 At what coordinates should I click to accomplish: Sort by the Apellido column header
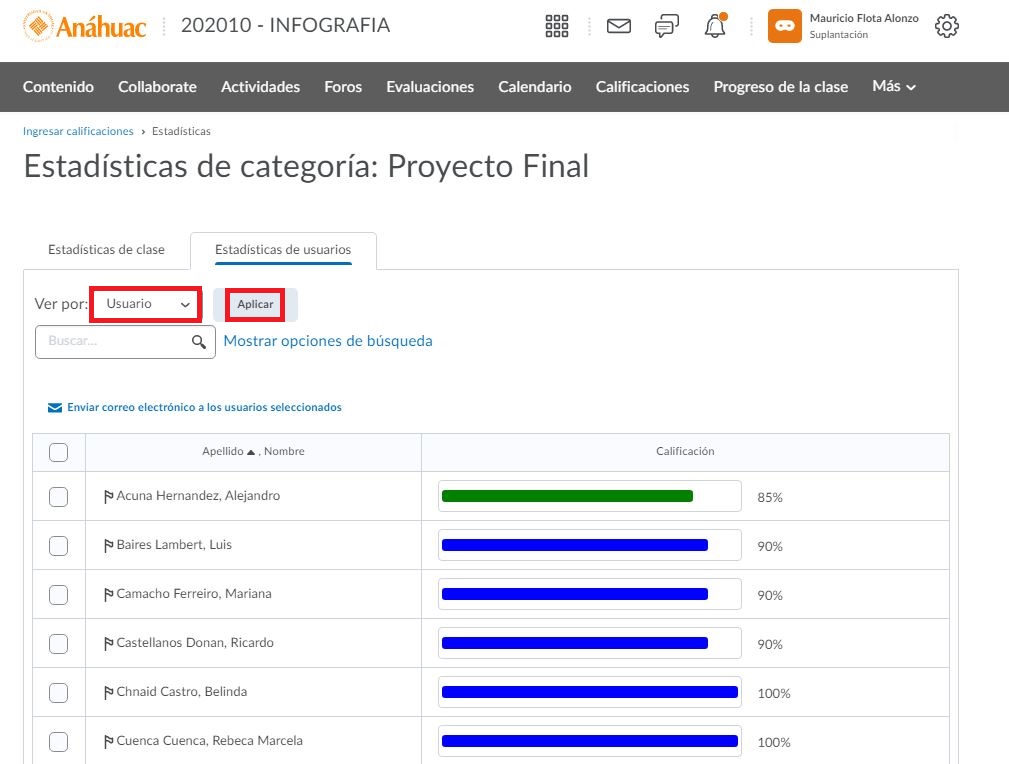pos(222,452)
